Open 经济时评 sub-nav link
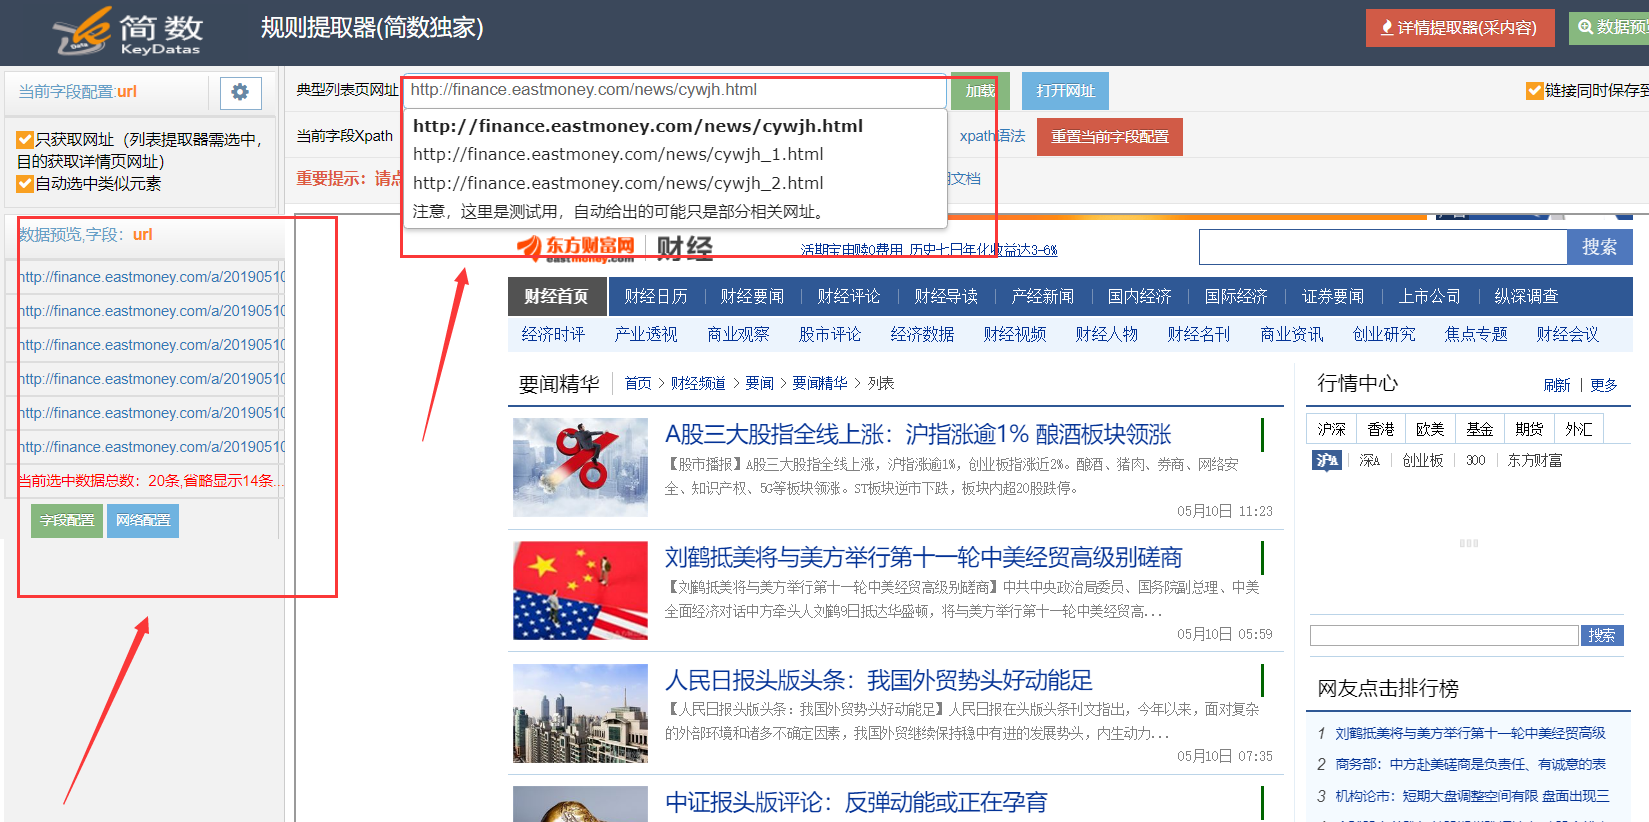Screen dimensions: 1649x822 click(553, 334)
